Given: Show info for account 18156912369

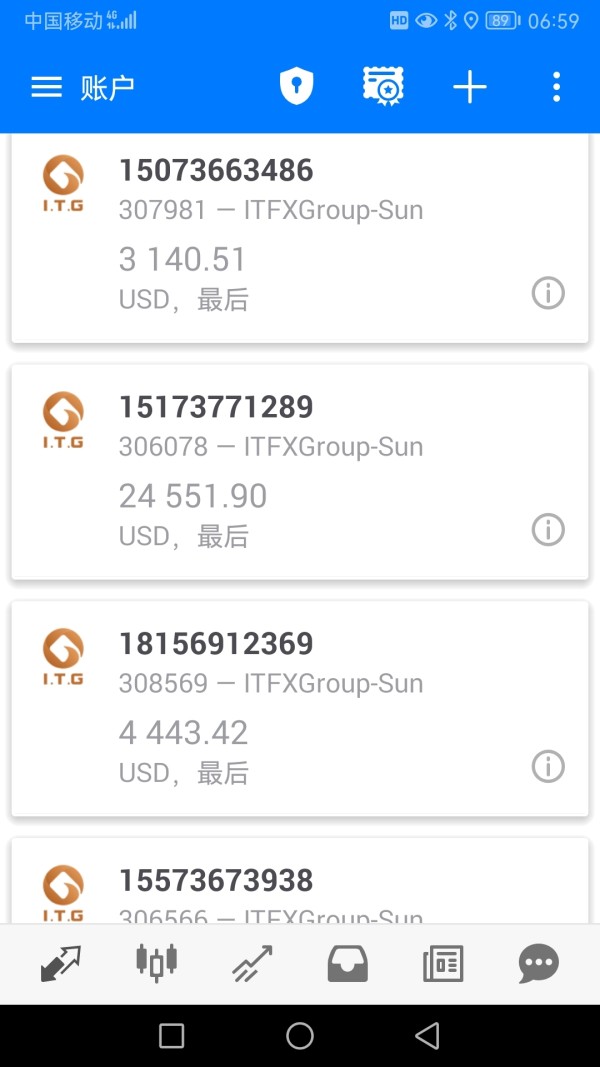Looking at the screenshot, I should (x=547, y=767).
